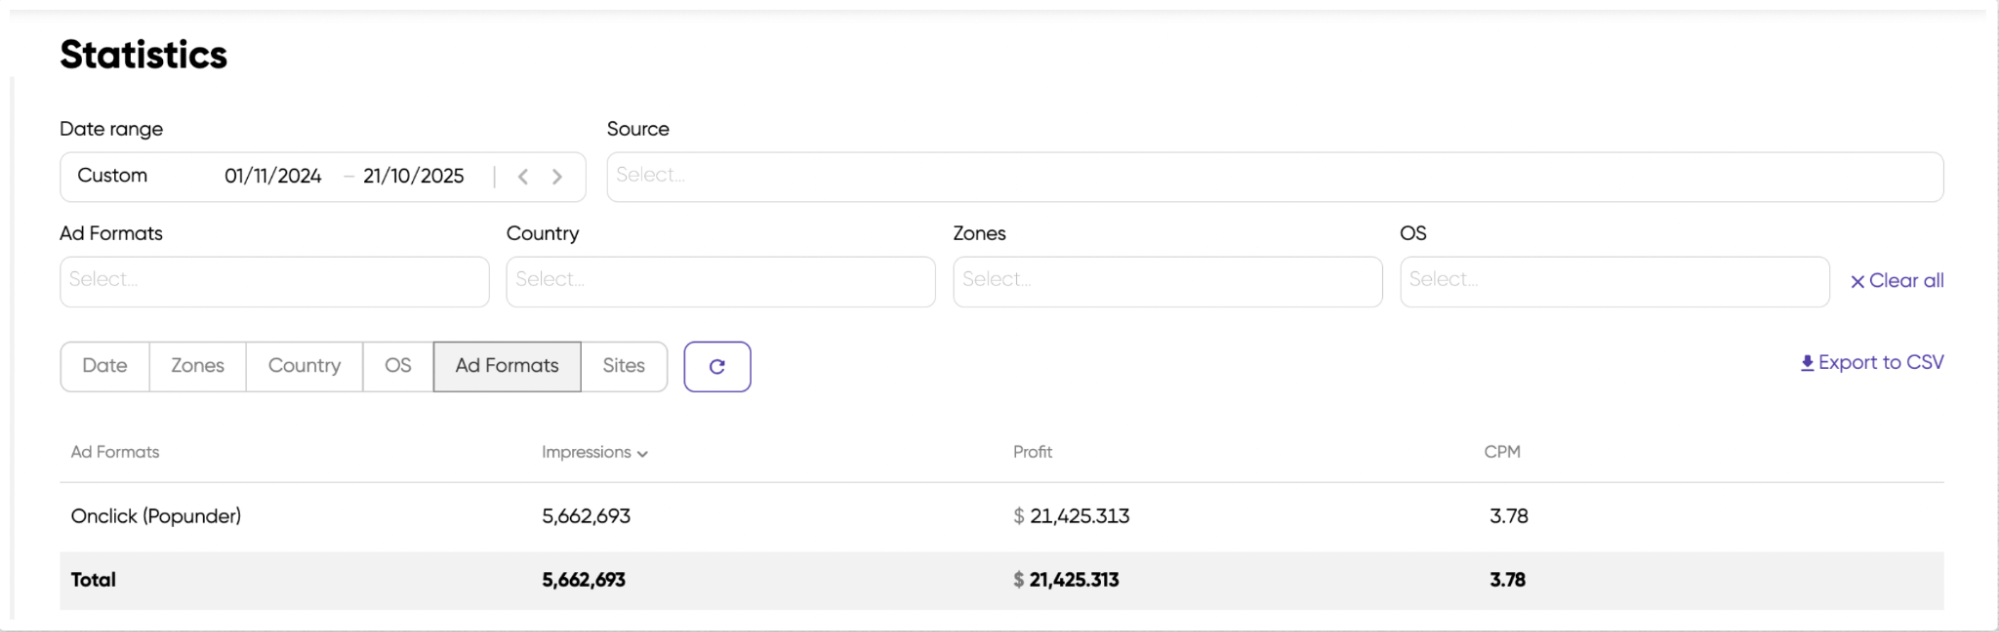1999x632 pixels.
Task: Click the refresh statistics icon button
Action: [x=717, y=367]
